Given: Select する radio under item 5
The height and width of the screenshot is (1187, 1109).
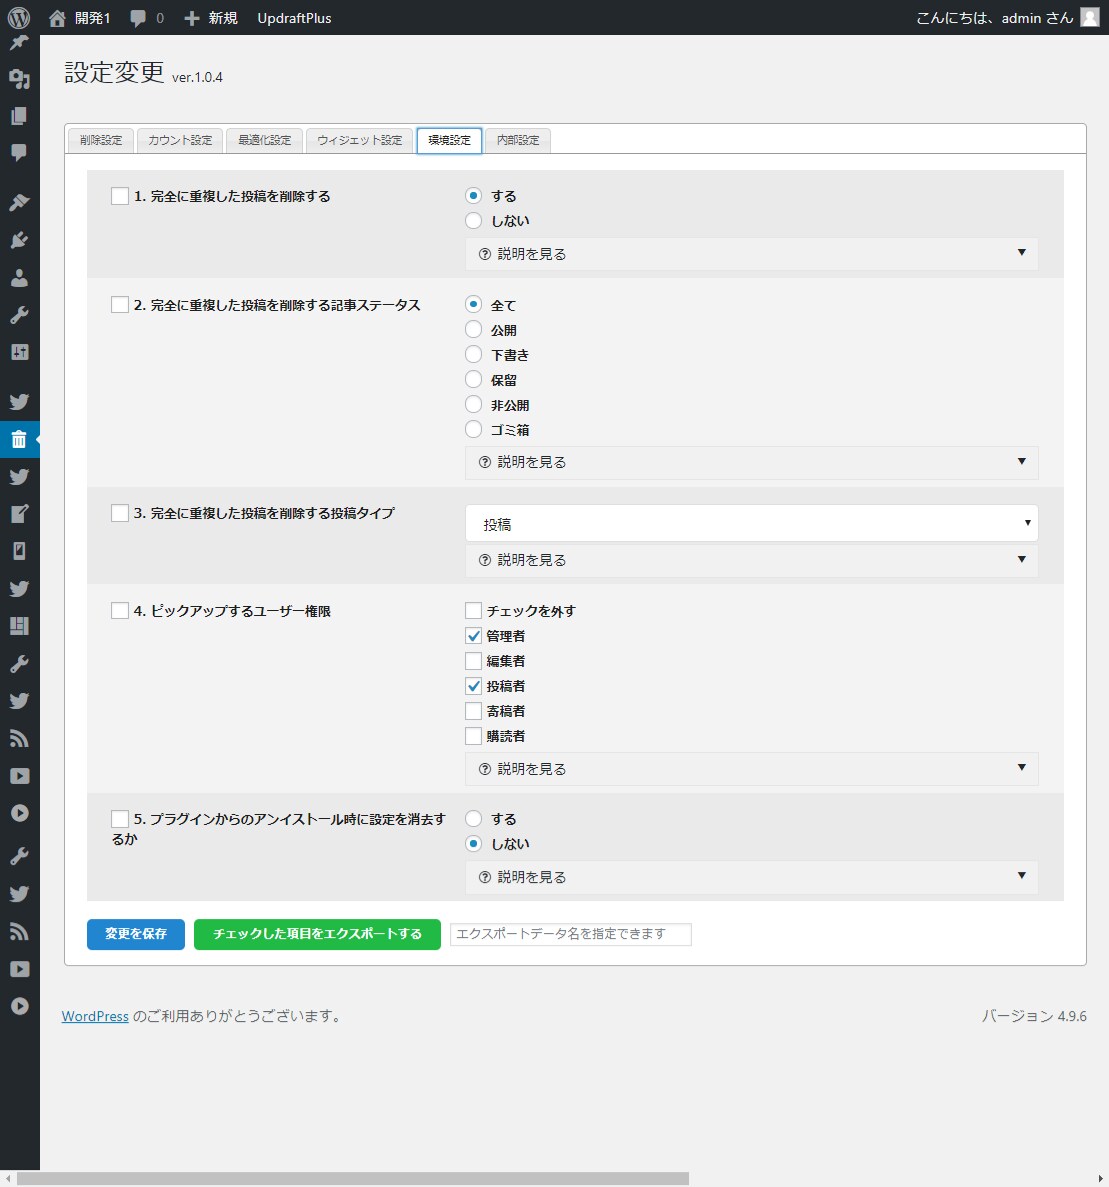Looking at the screenshot, I should (x=473, y=818).
